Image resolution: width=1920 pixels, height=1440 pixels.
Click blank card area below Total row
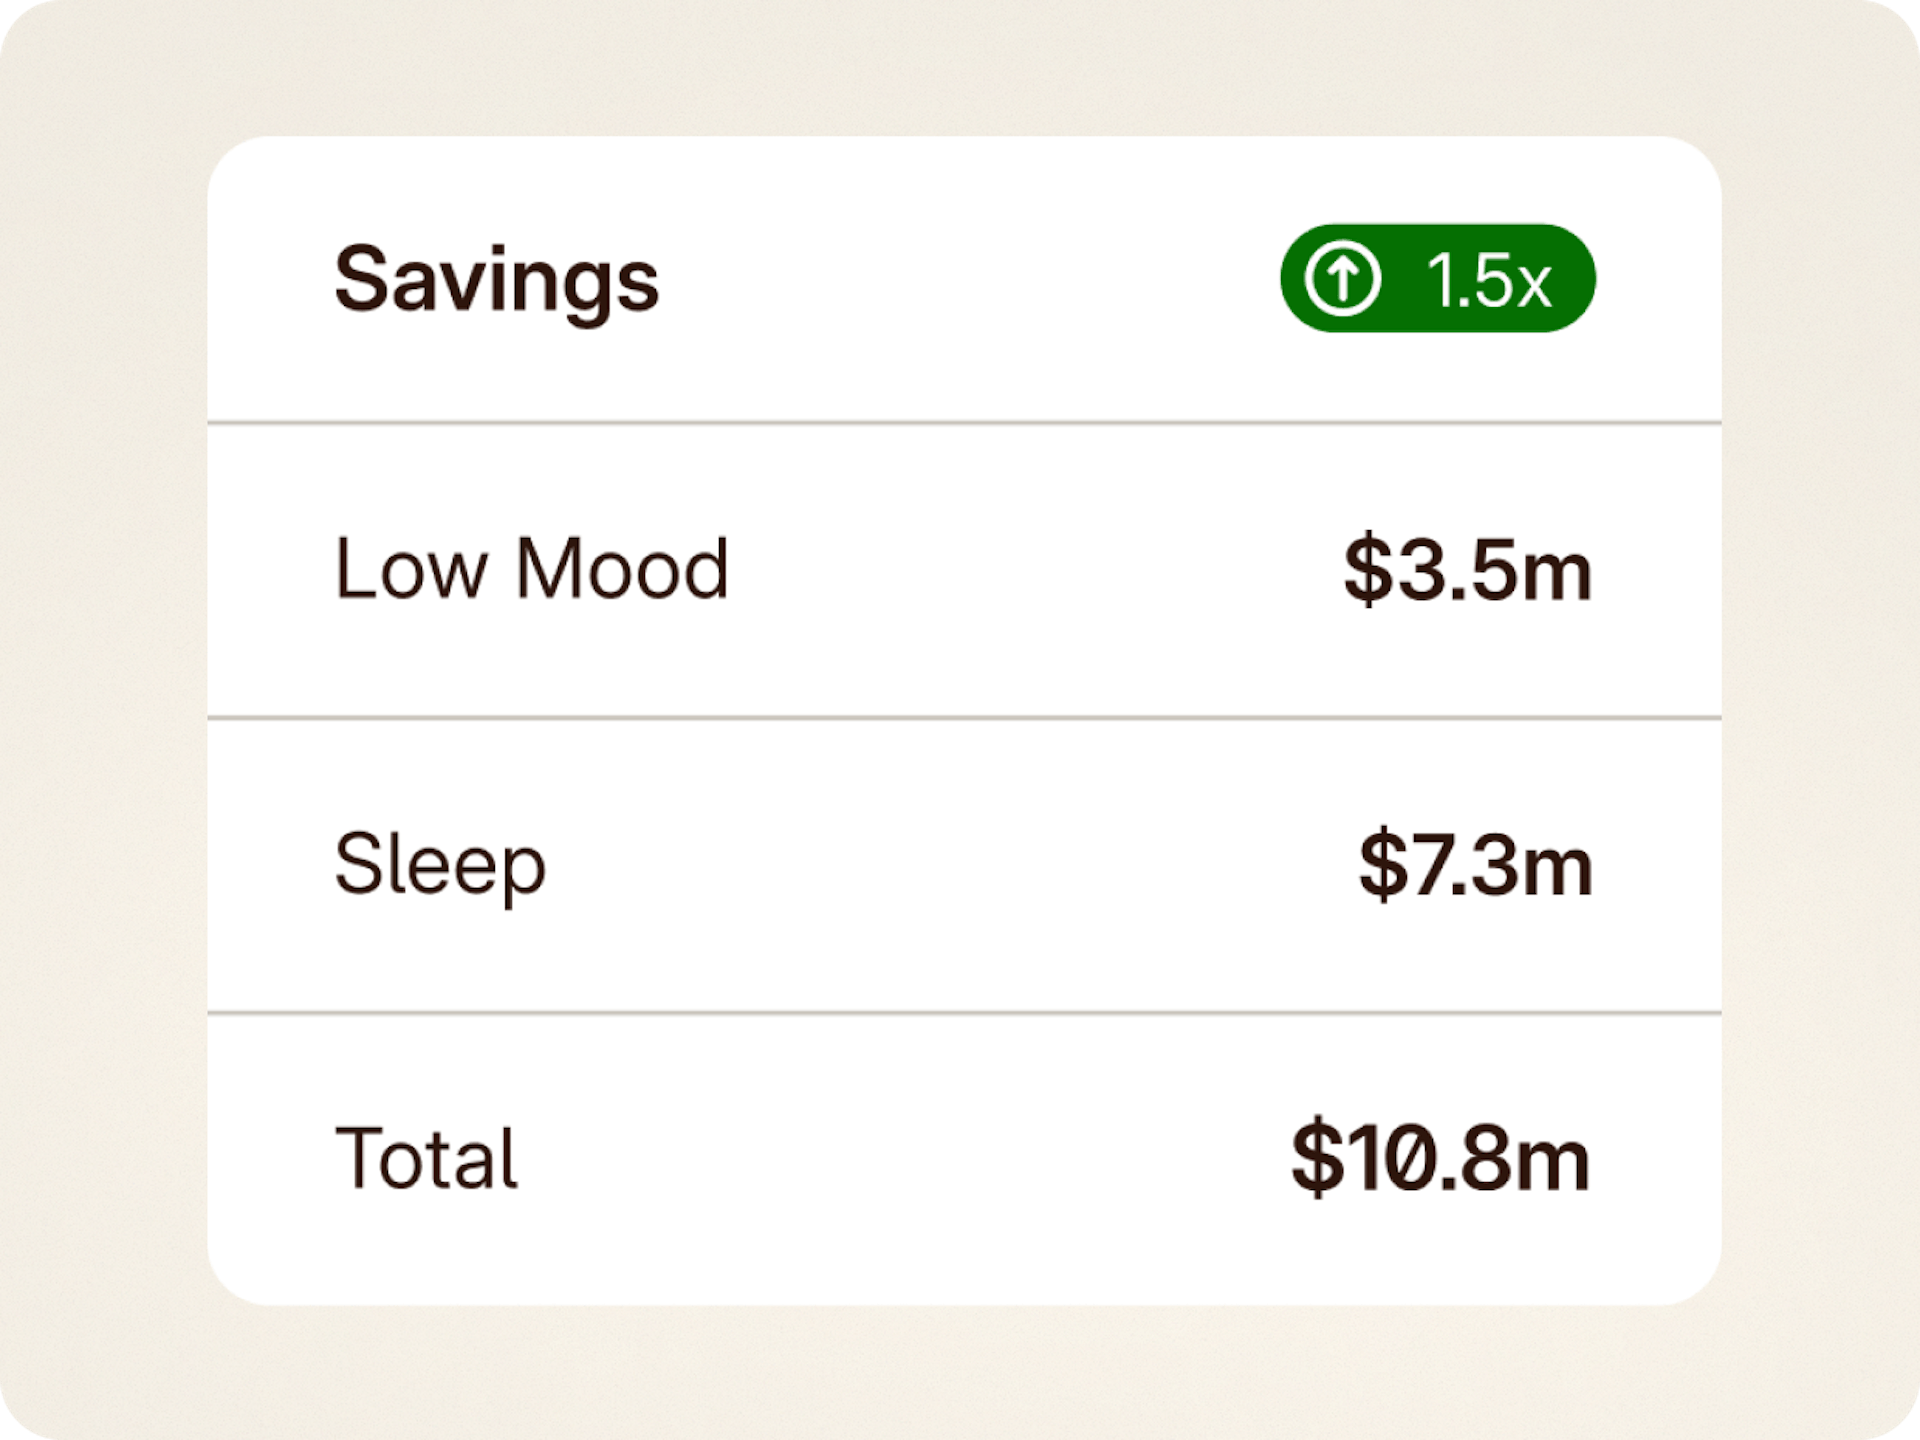point(964,1260)
